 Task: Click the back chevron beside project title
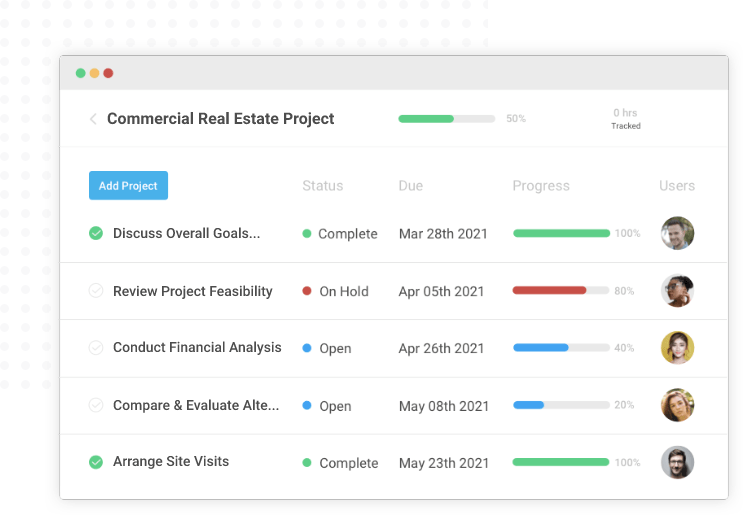click(x=93, y=119)
